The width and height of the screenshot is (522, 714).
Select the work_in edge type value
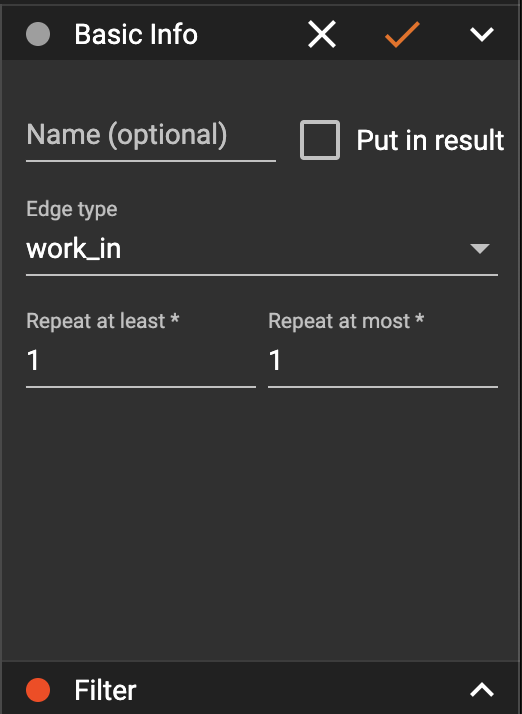pos(74,249)
